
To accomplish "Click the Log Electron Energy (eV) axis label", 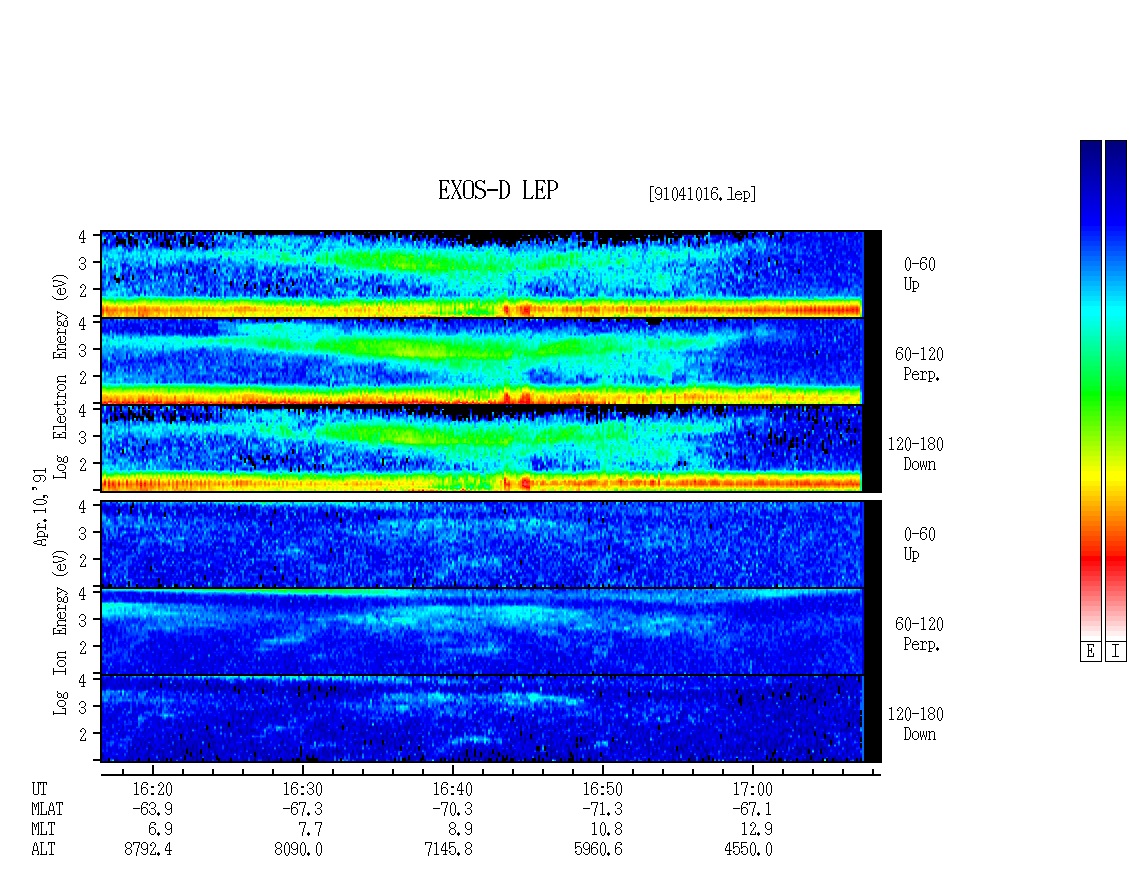I will (61, 376).
